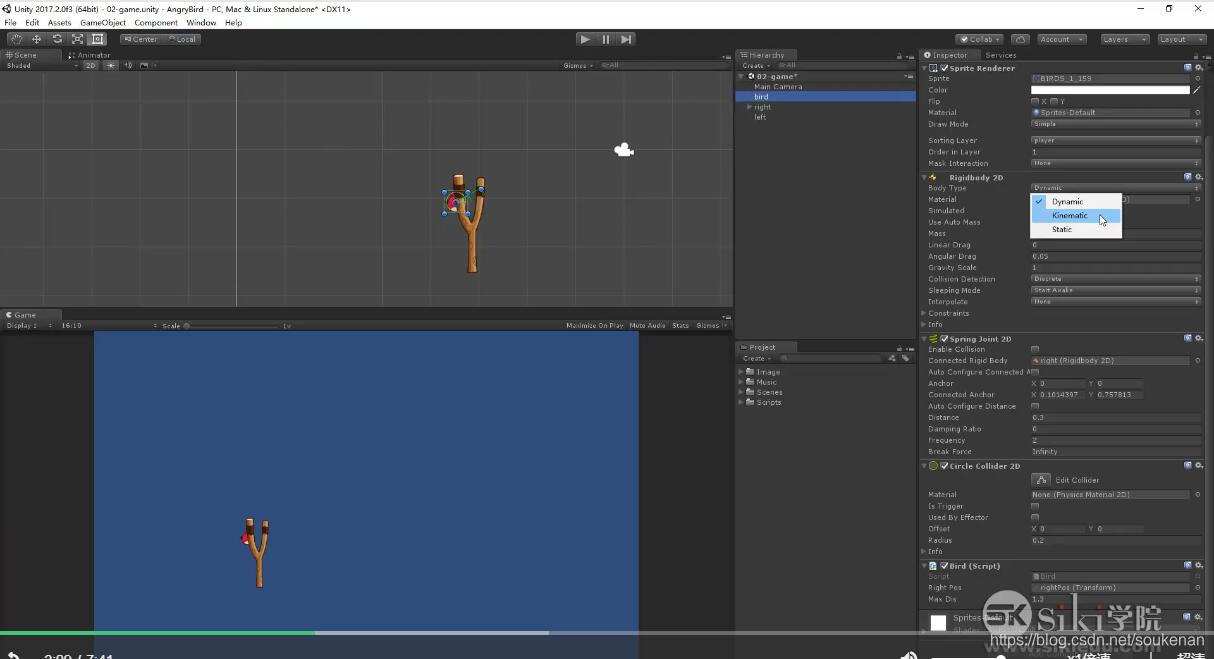Enable the Is Trigger checkbox

[1035, 506]
